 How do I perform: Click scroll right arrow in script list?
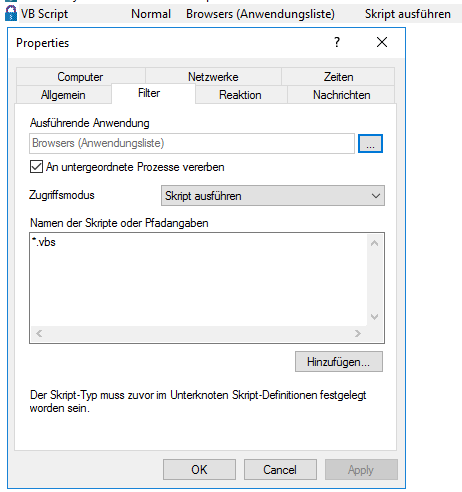[358, 333]
